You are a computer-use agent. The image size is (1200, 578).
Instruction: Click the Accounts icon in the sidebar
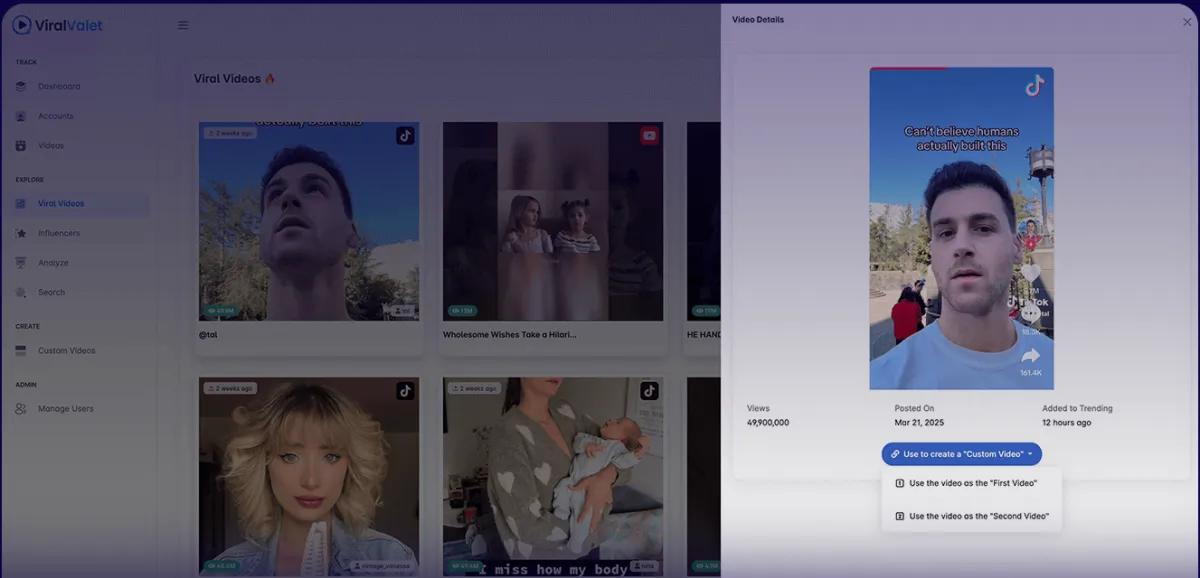click(21, 116)
